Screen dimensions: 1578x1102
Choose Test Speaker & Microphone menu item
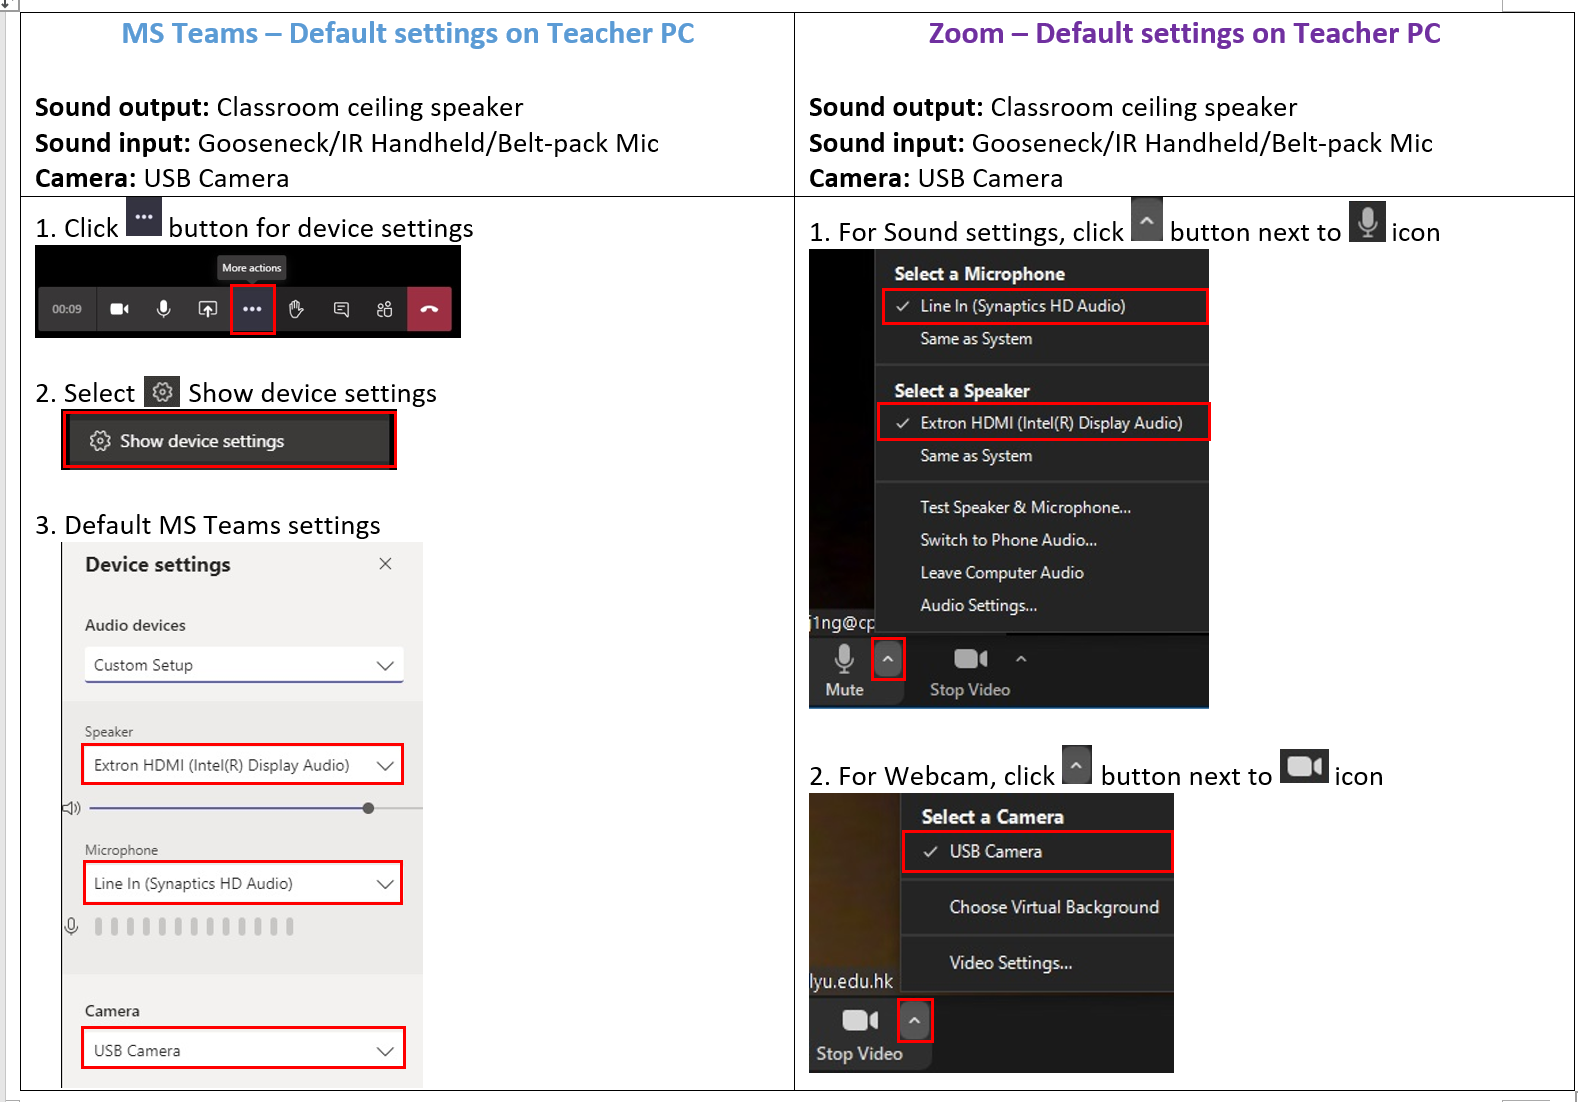1025,507
